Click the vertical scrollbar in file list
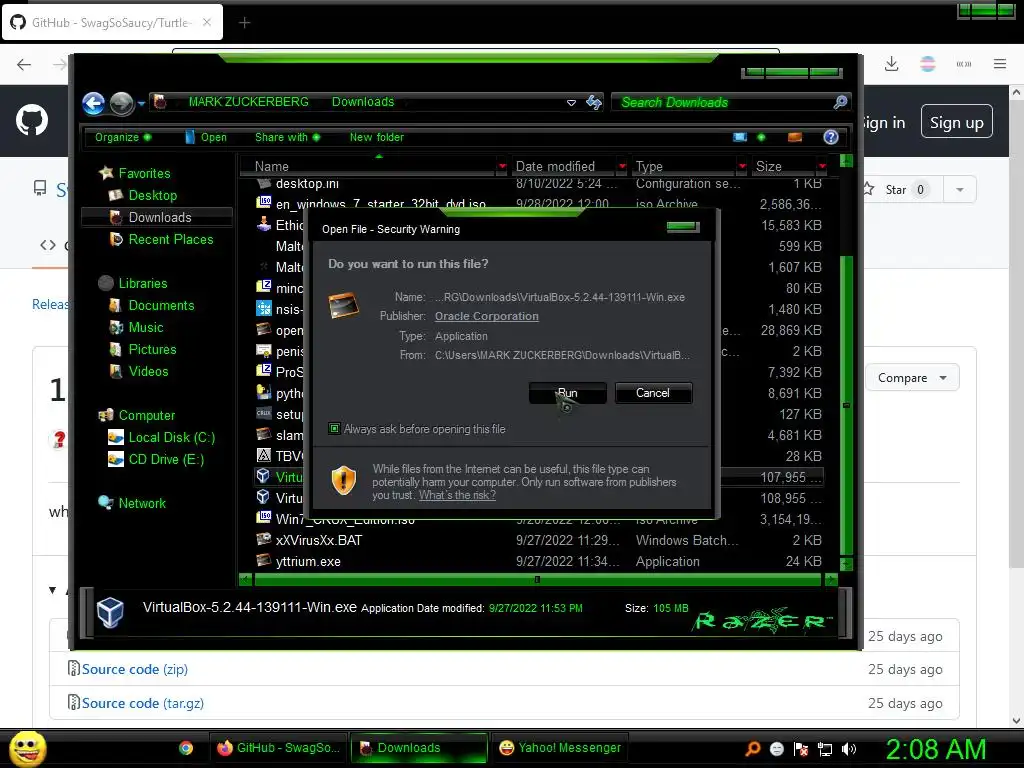The width and height of the screenshot is (1024, 768). (x=846, y=405)
